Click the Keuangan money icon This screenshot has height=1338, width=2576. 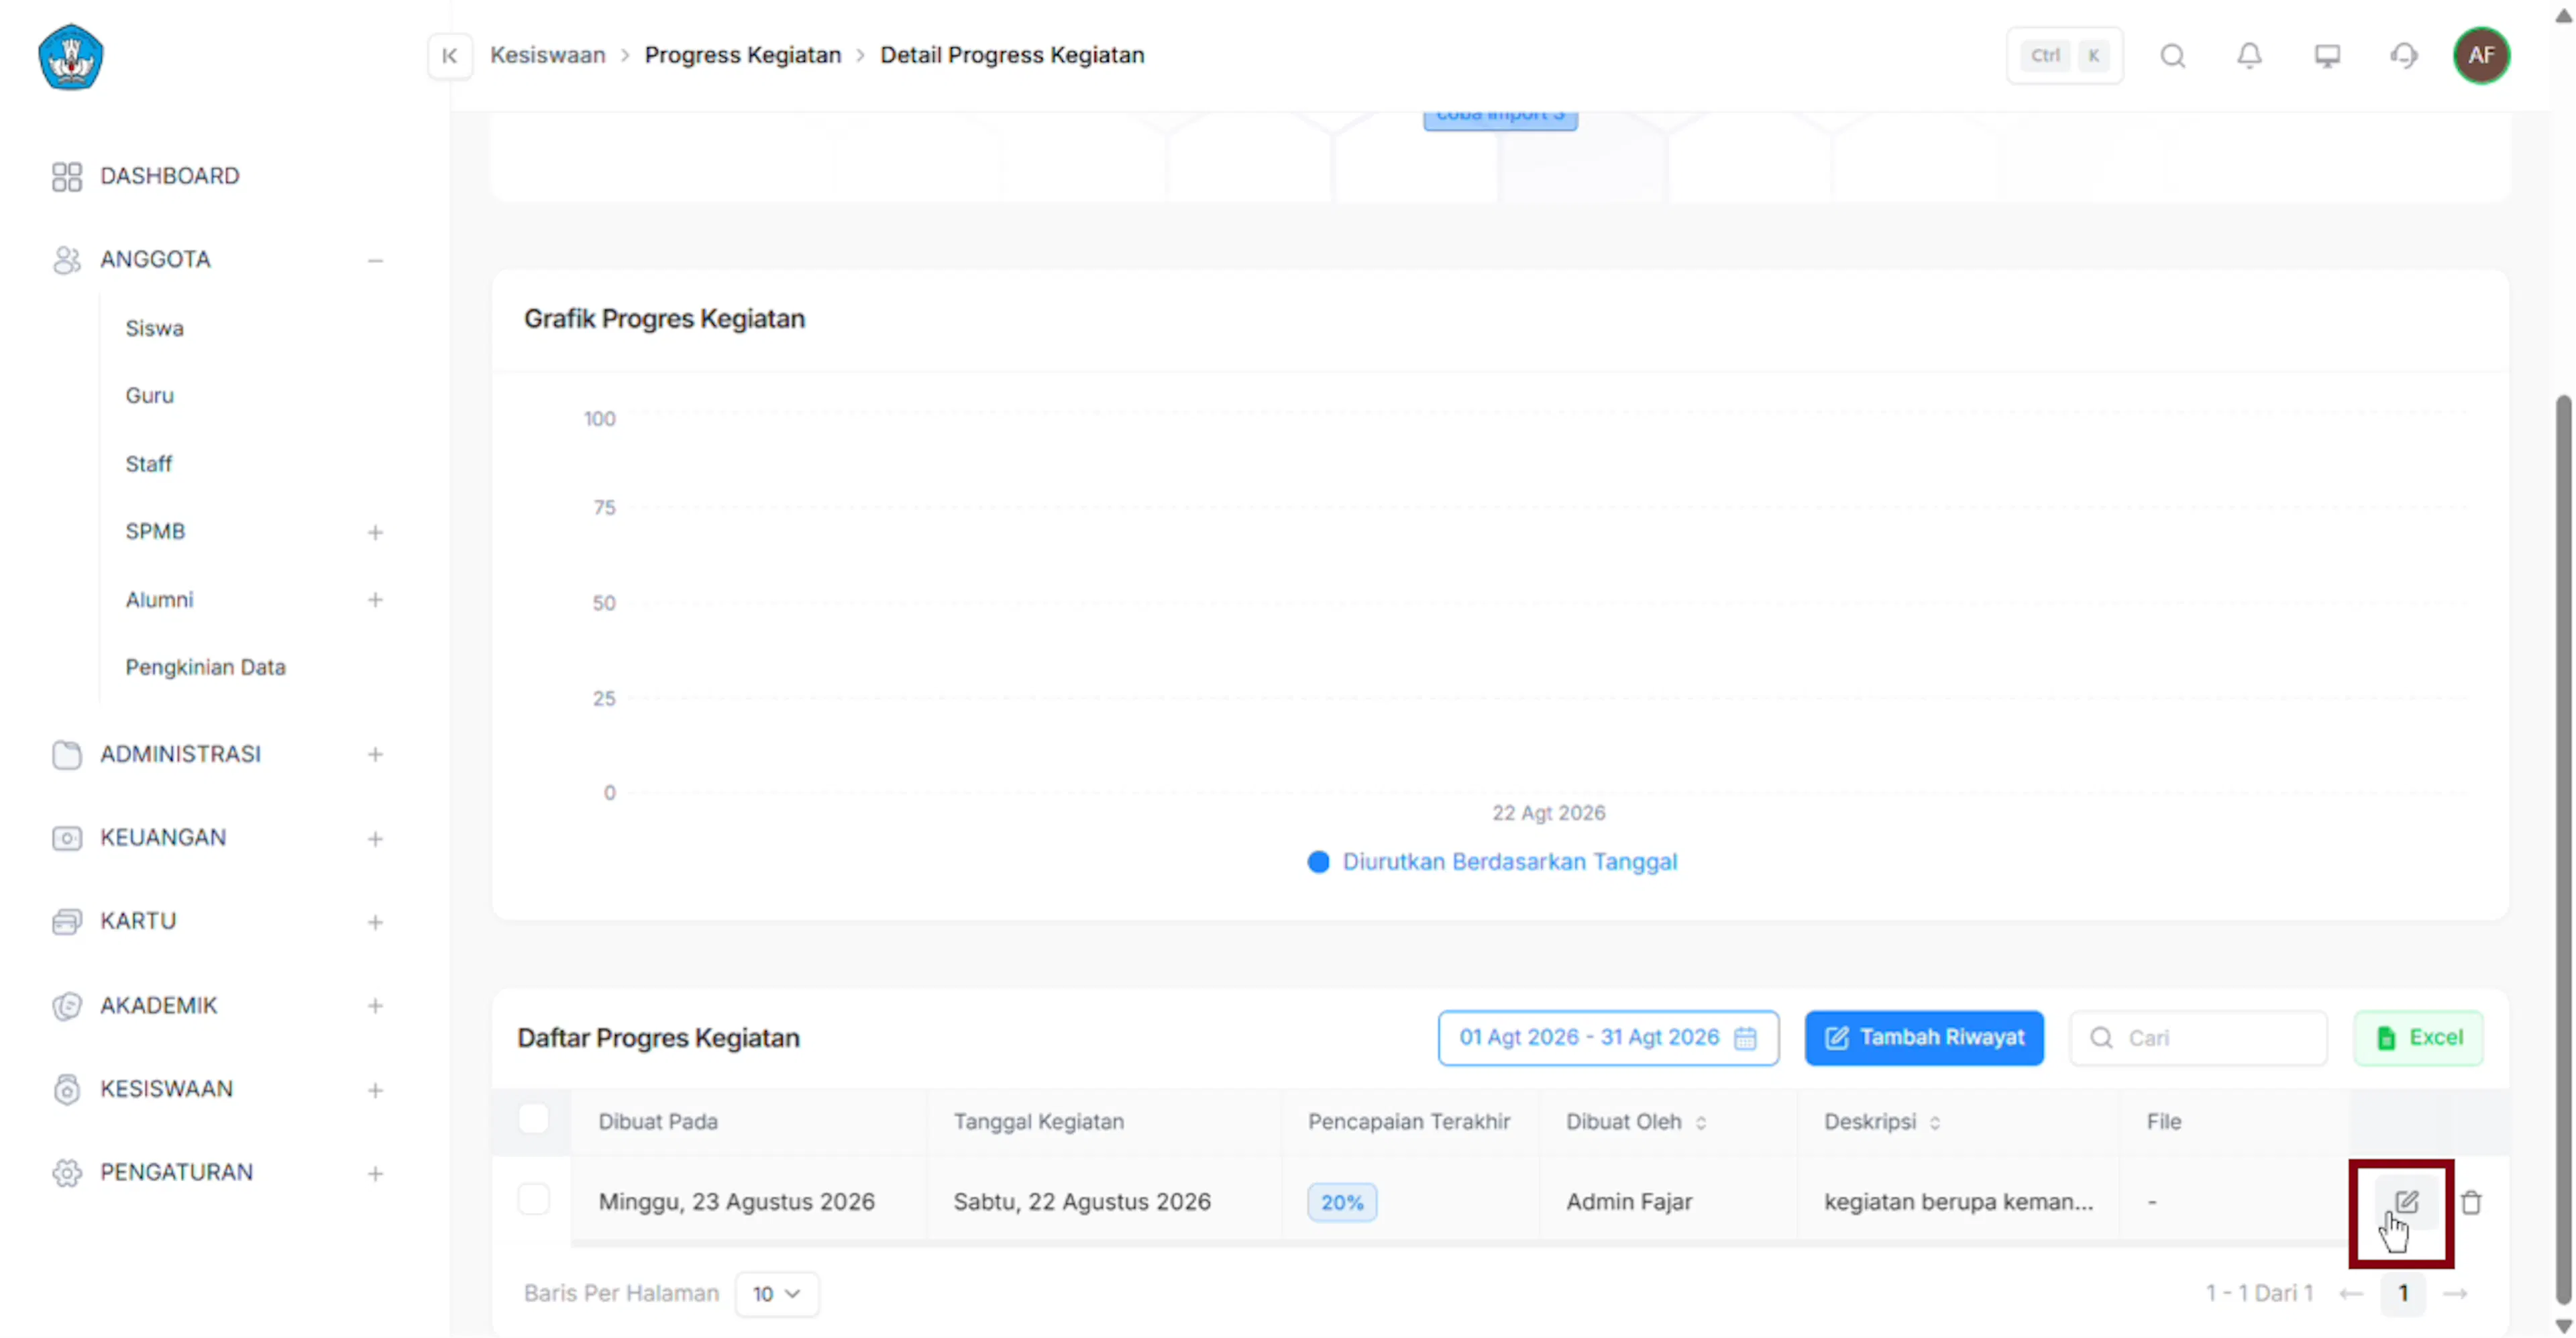(67, 838)
